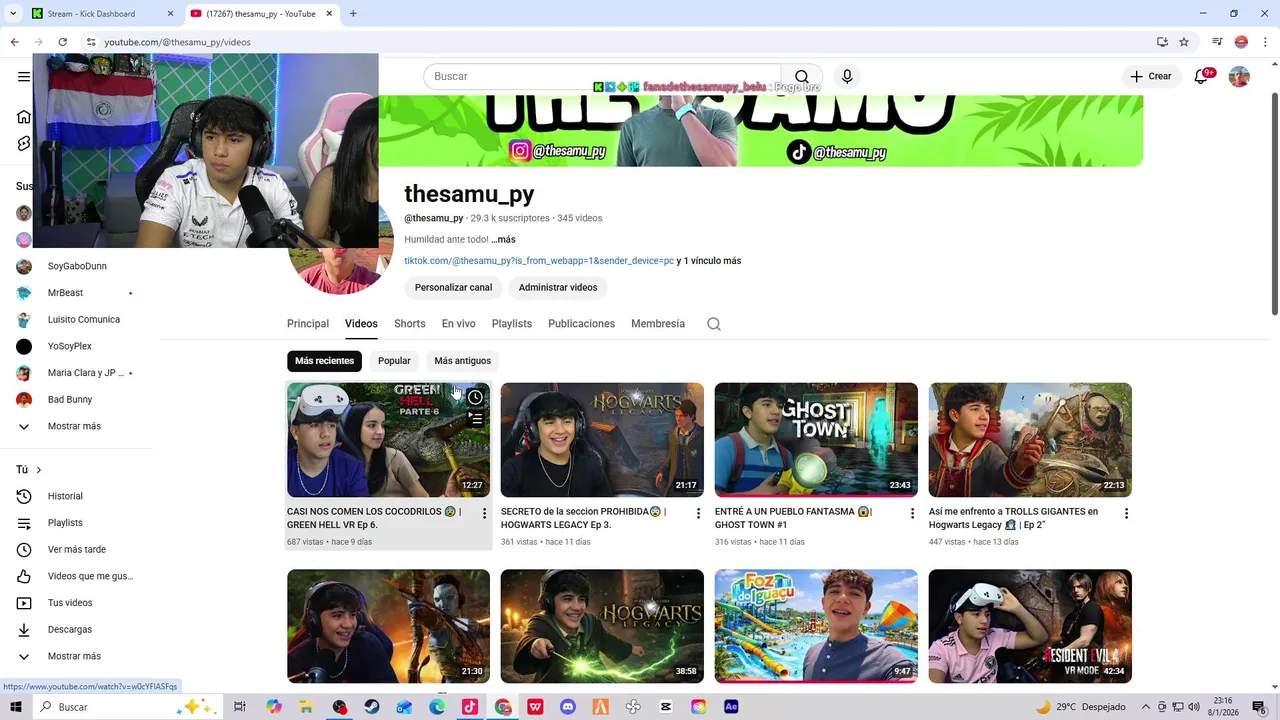The height and width of the screenshot is (720, 1280).
Task: Switch to the Stream - Kick Dashboard tab
Action: [100, 14]
